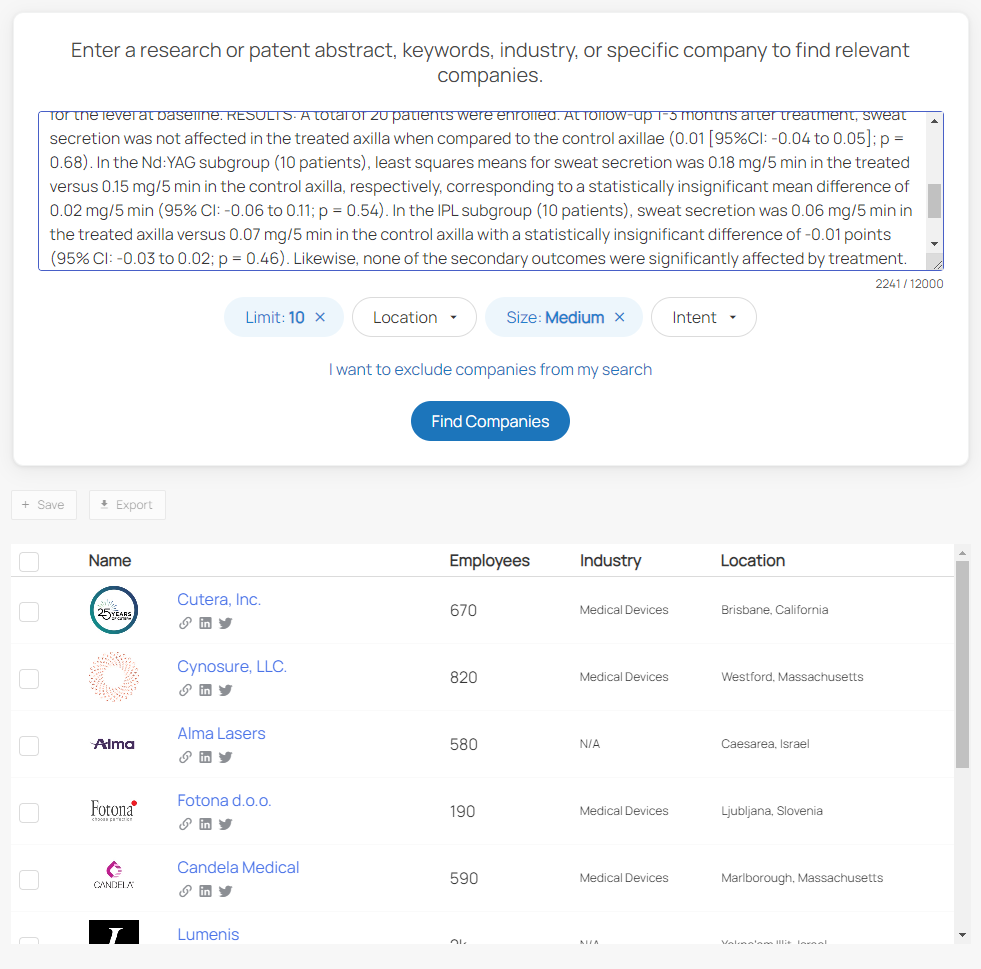Click the textarea scroll down arrow
Viewport: 981px width, 969px height.
pyautogui.click(x=934, y=243)
